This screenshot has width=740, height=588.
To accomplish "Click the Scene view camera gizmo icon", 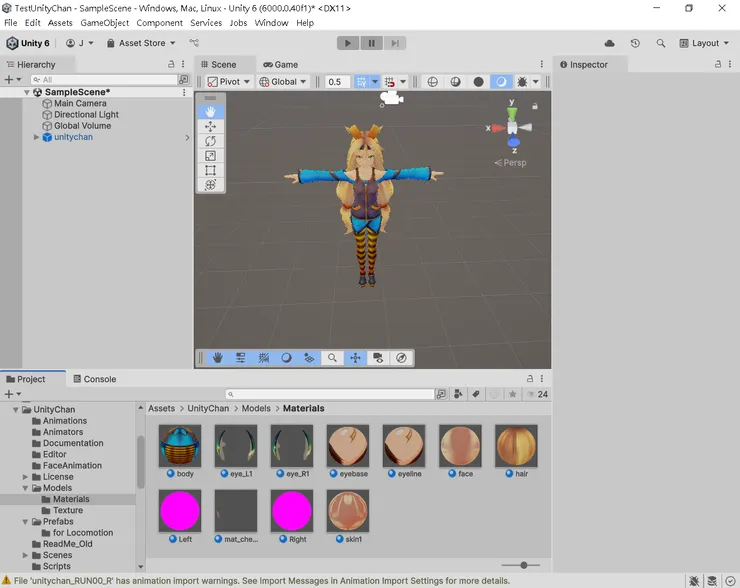I will (391, 98).
